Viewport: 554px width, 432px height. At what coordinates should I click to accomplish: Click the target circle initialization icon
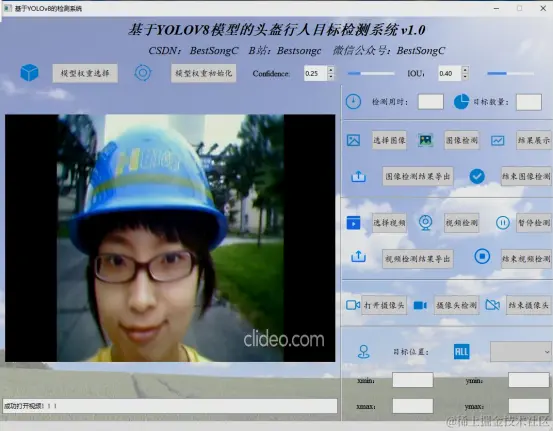[x=143, y=73]
